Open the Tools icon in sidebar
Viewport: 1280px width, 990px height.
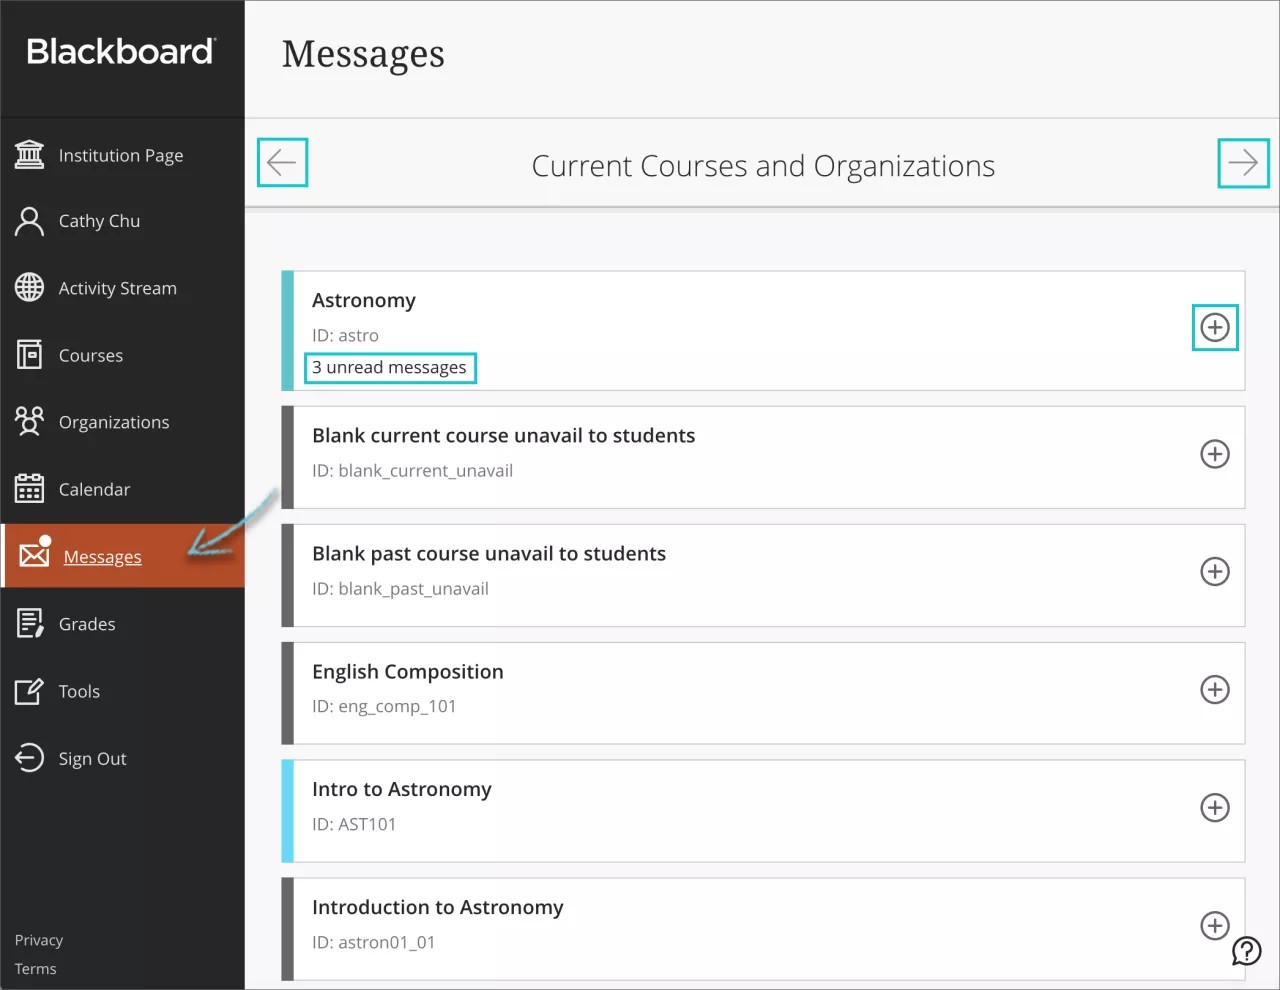coord(30,690)
